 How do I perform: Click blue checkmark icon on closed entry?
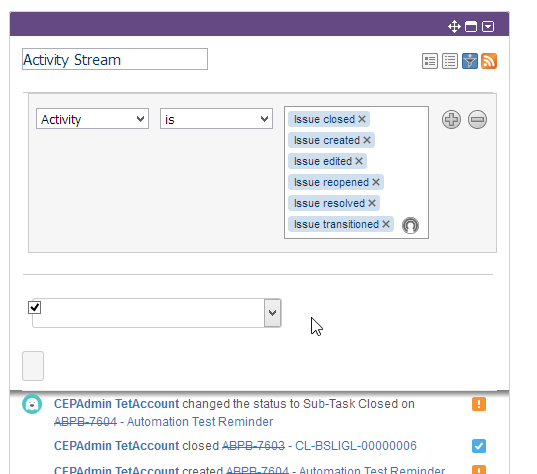(x=479, y=446)
